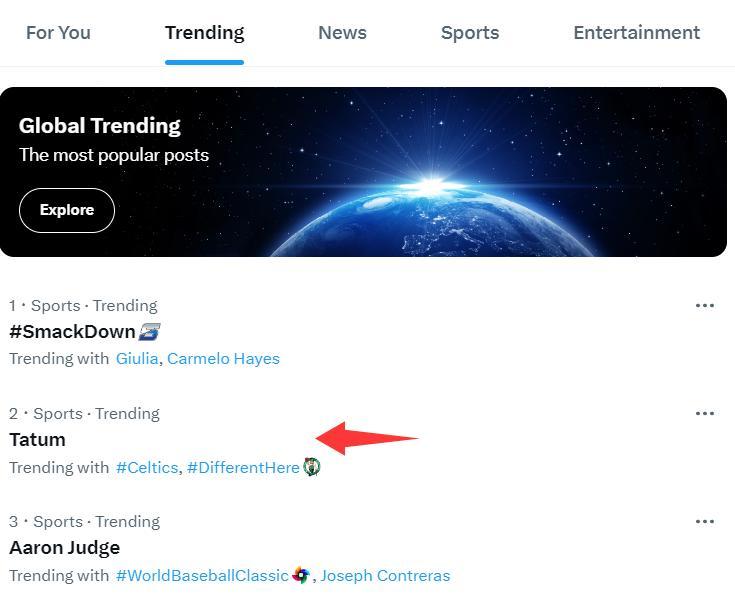Switch to the For You tab
Viewport: 735px width, 610px height.
click(58, 33)
